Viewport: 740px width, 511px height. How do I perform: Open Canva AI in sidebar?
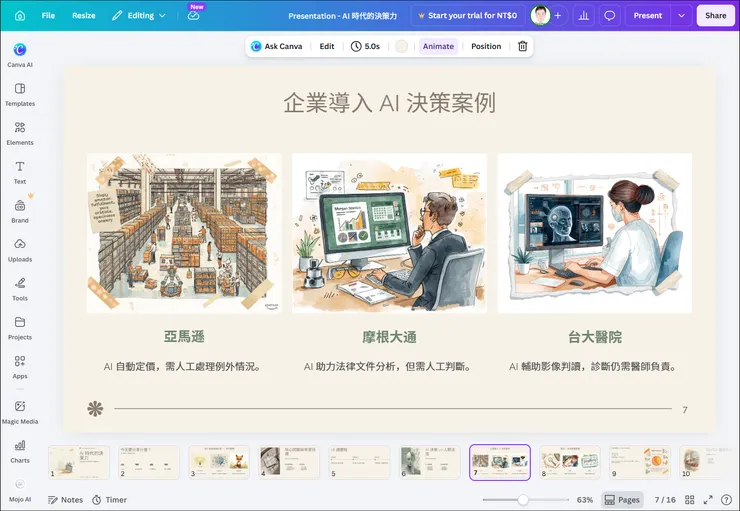click(x=20, y=55)
